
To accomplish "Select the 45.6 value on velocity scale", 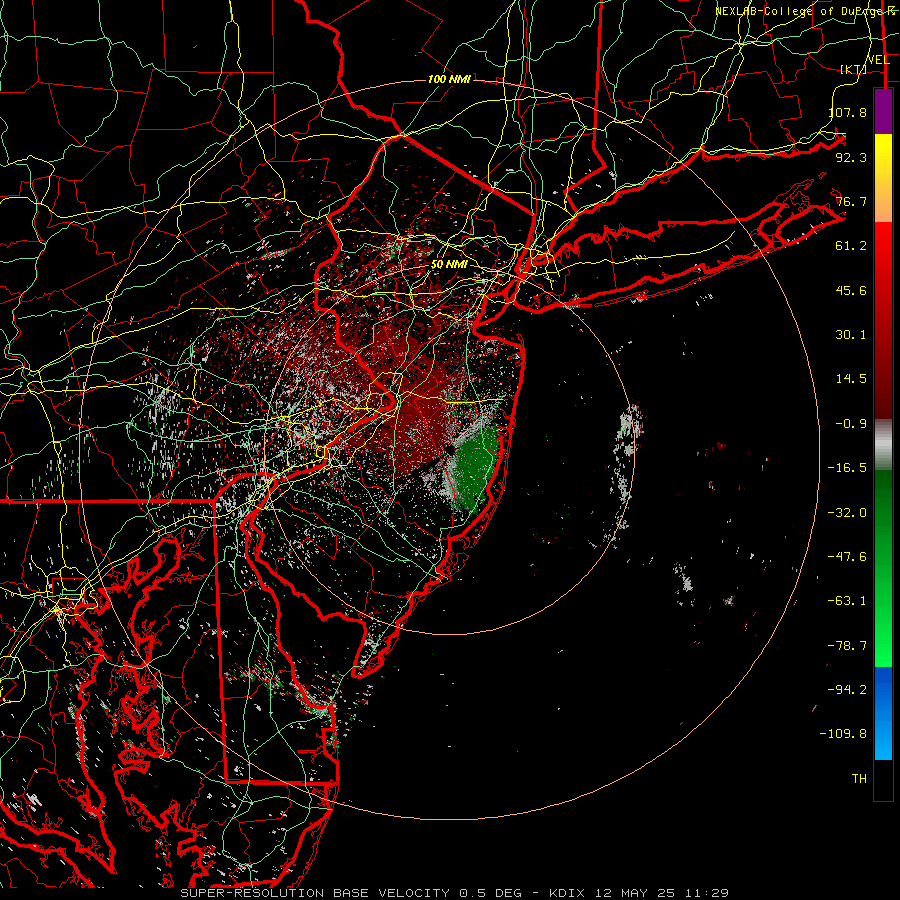I will pos(851,290).
